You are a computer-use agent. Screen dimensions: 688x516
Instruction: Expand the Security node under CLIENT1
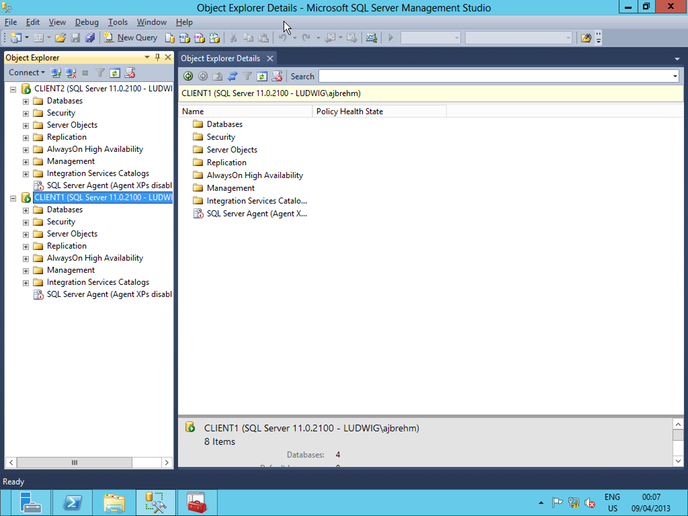26,222
